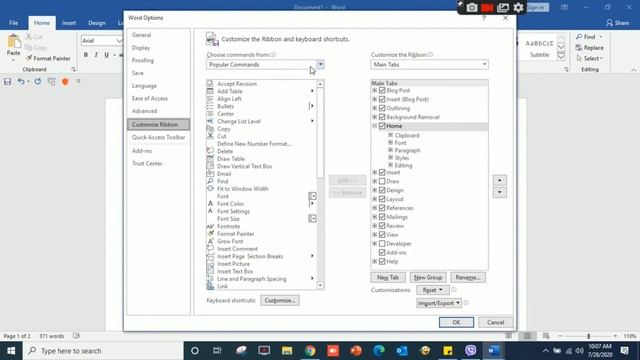The image size is (640, 360).
Task: Open the Word File tab
Action: (13, 23)
